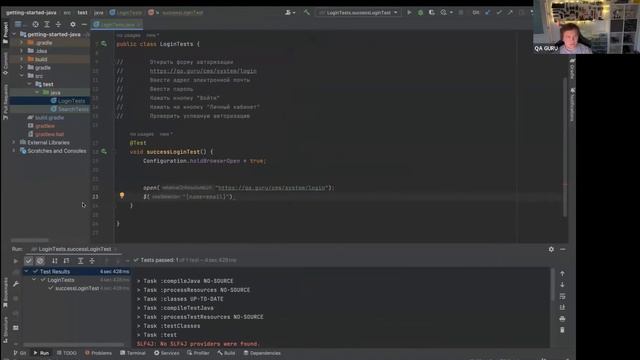
Task: Expand all in the Project panel
Action: (x=47, y=24)
